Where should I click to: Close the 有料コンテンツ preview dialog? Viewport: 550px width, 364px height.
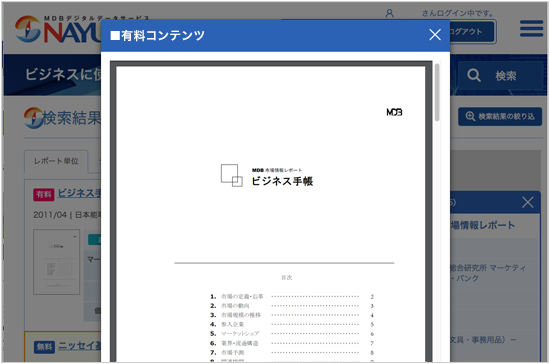pos(435,35)
